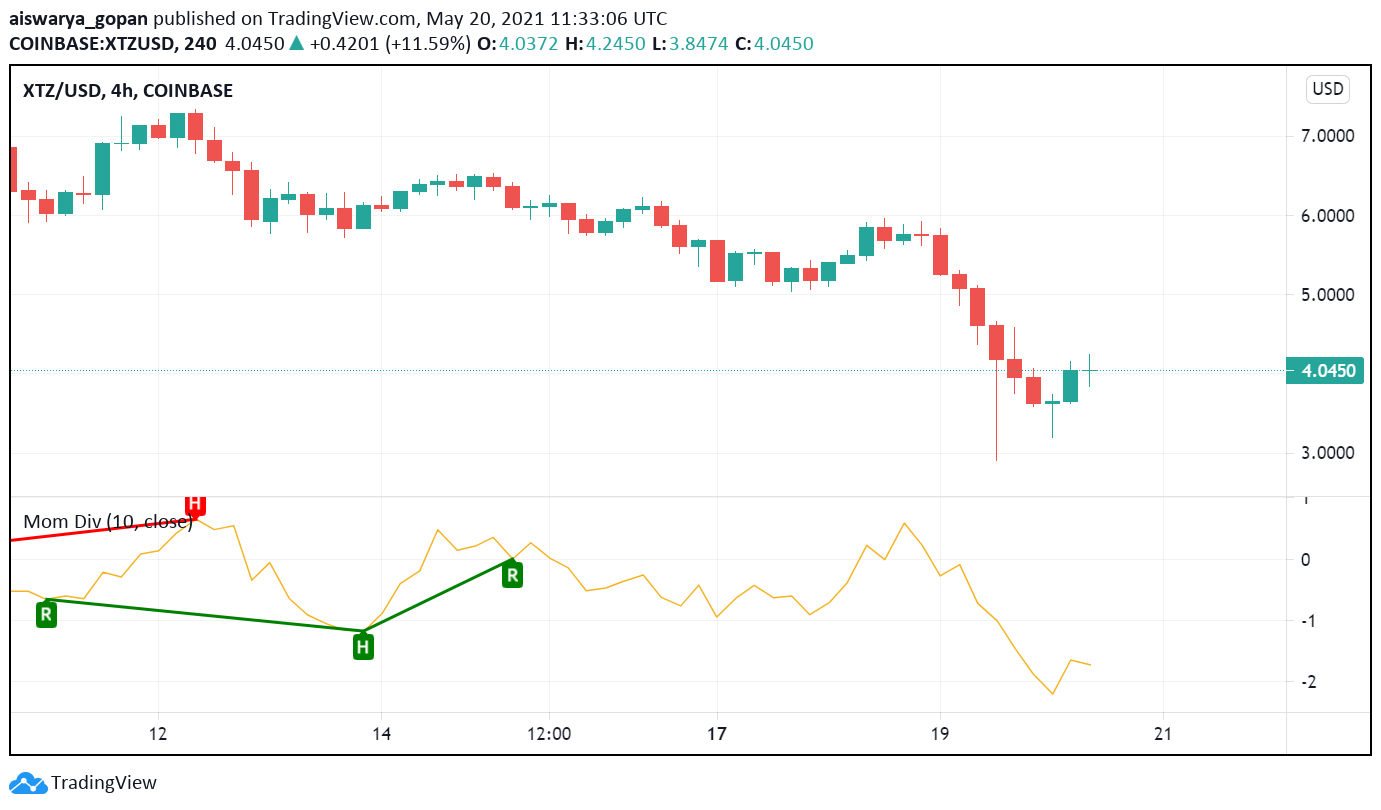Click the green divergence line segment between H and R
Viewport: 1381px width, 810px height.
[x=437, y=596]
